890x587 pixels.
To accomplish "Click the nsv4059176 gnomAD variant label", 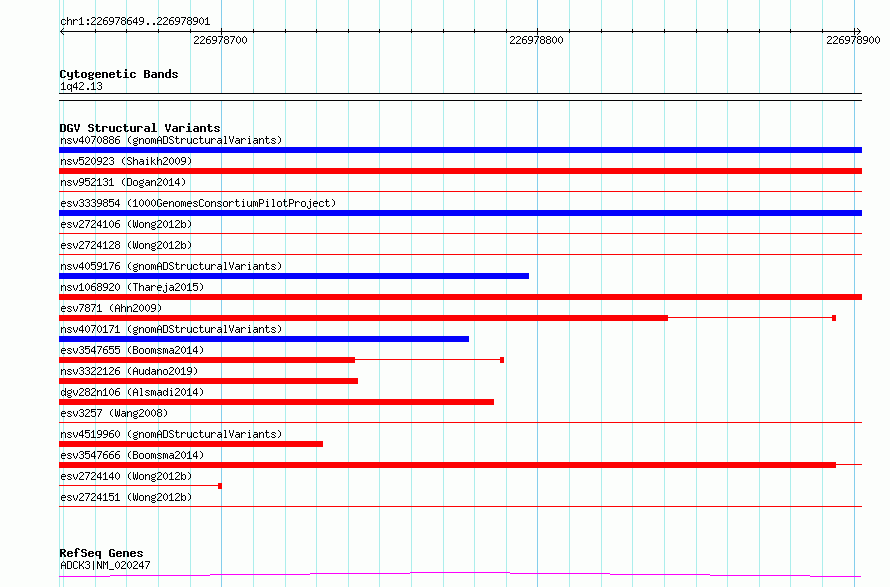I will 171,266.
